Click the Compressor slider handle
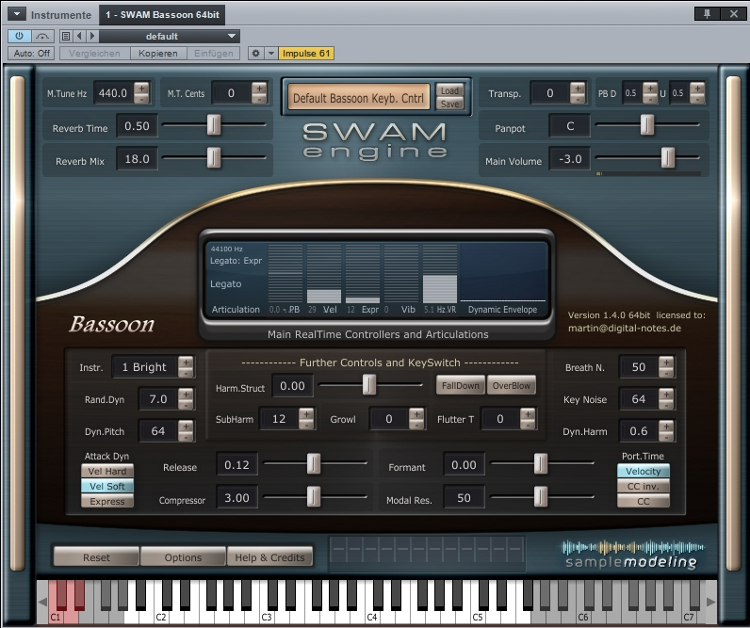750x628 pixels. click(x=313, y=496)
